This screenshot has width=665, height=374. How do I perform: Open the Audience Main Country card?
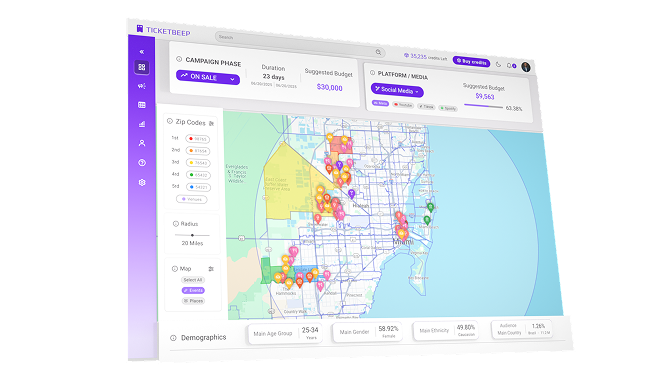pyautogui.click(x=522, y=329)
